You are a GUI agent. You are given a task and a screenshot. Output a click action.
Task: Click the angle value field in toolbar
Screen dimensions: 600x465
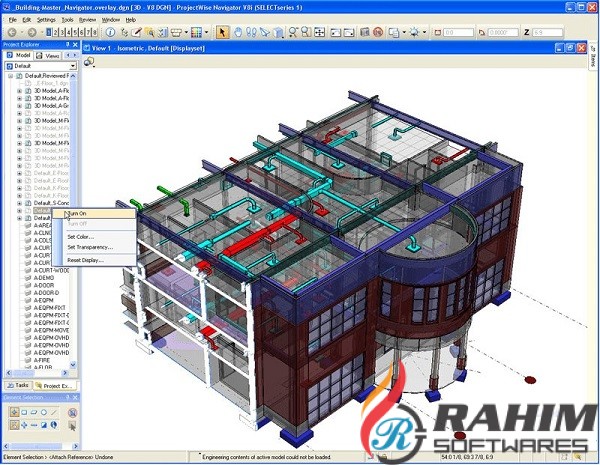tap(503, 33)
